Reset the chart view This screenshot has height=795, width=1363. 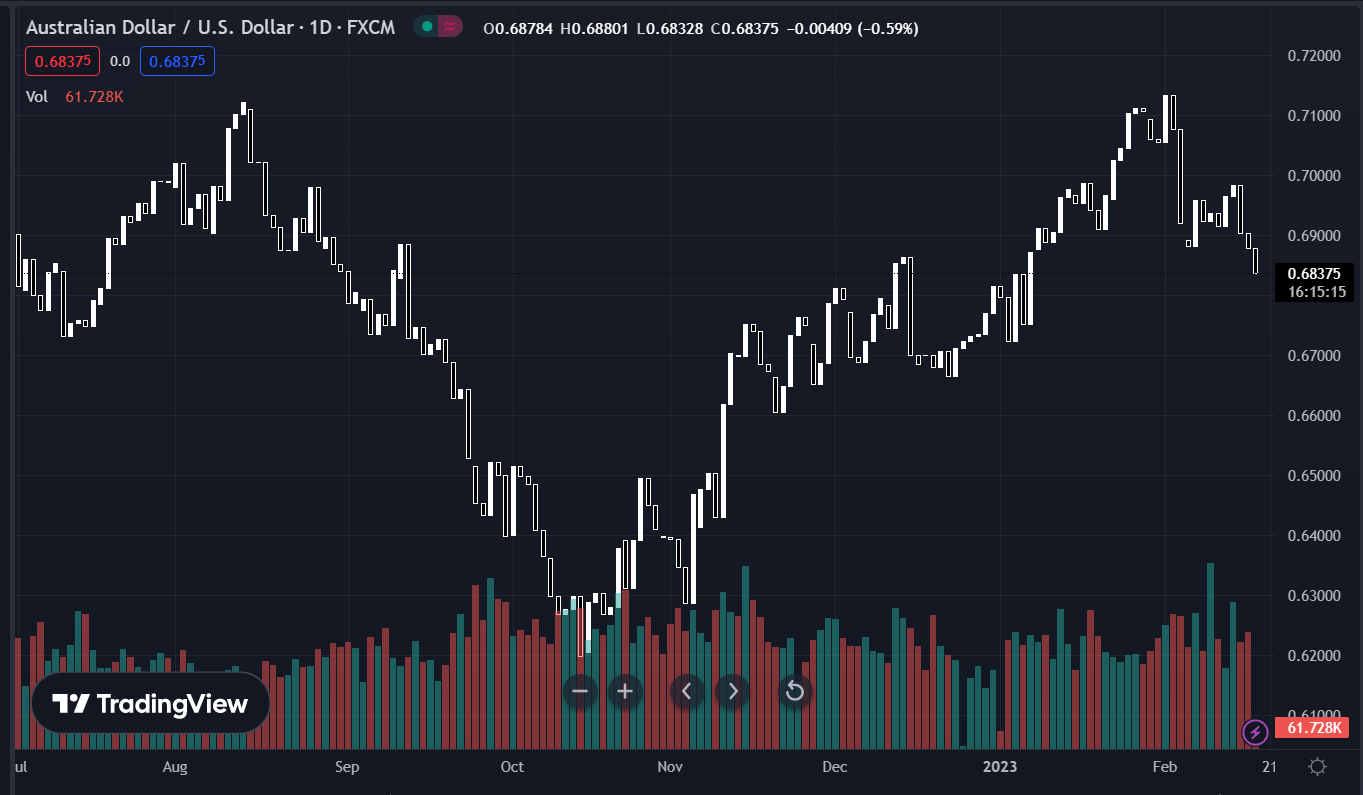[794, 691]
